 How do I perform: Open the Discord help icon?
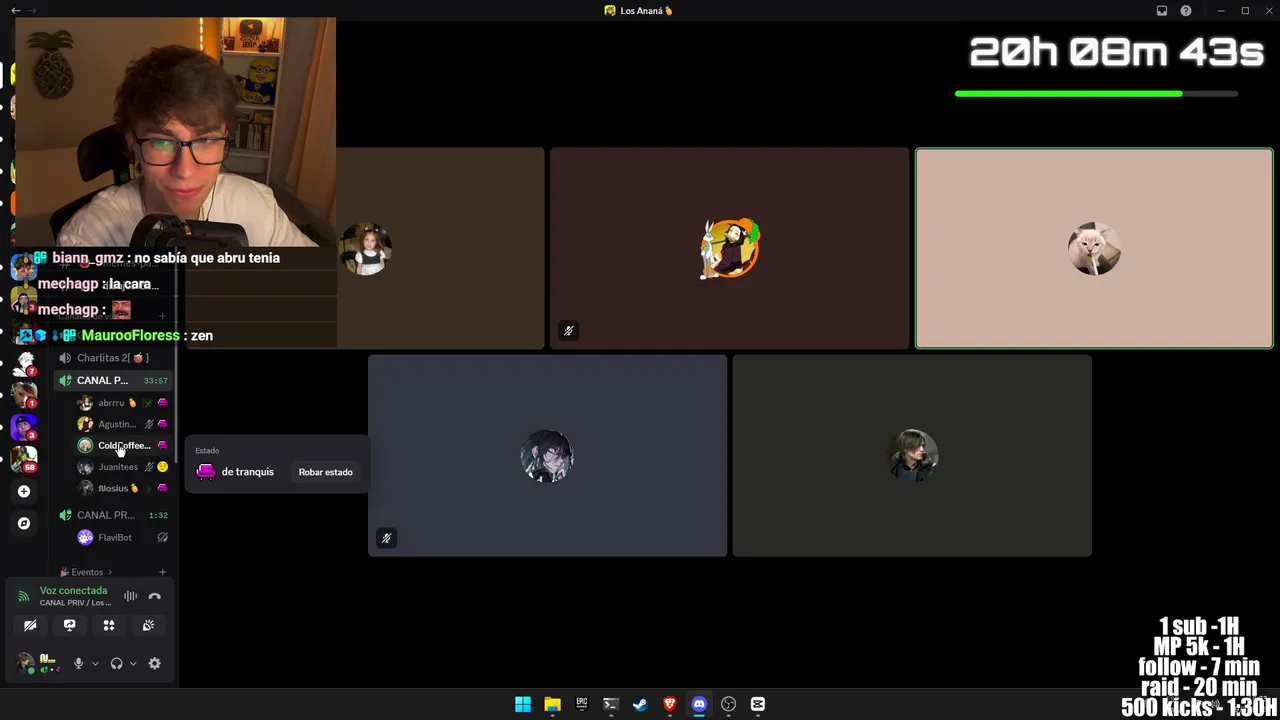tap(1186, 11)
